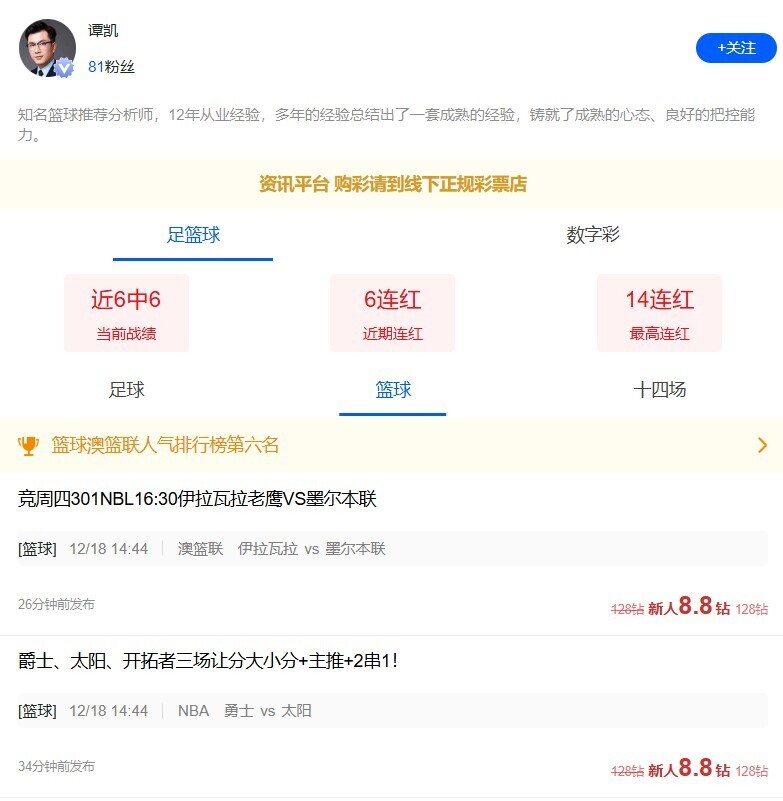
Task: Open the 6连红 recent streak card
Action: (392, 313)
